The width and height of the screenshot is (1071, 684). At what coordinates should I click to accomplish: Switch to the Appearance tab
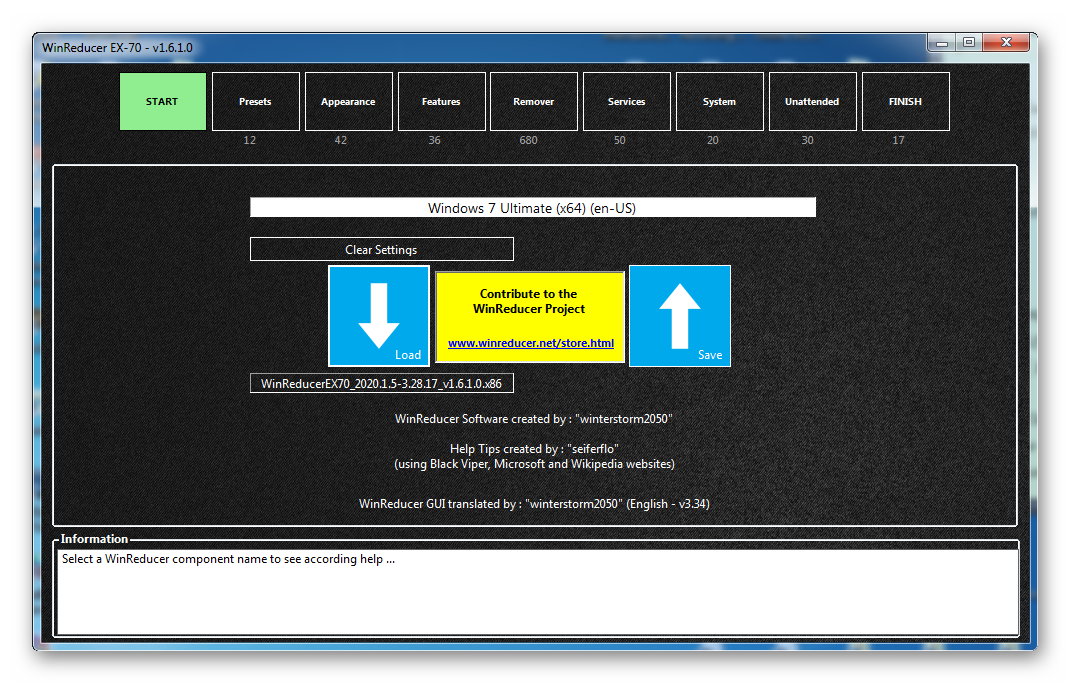(x=348, y=101)
